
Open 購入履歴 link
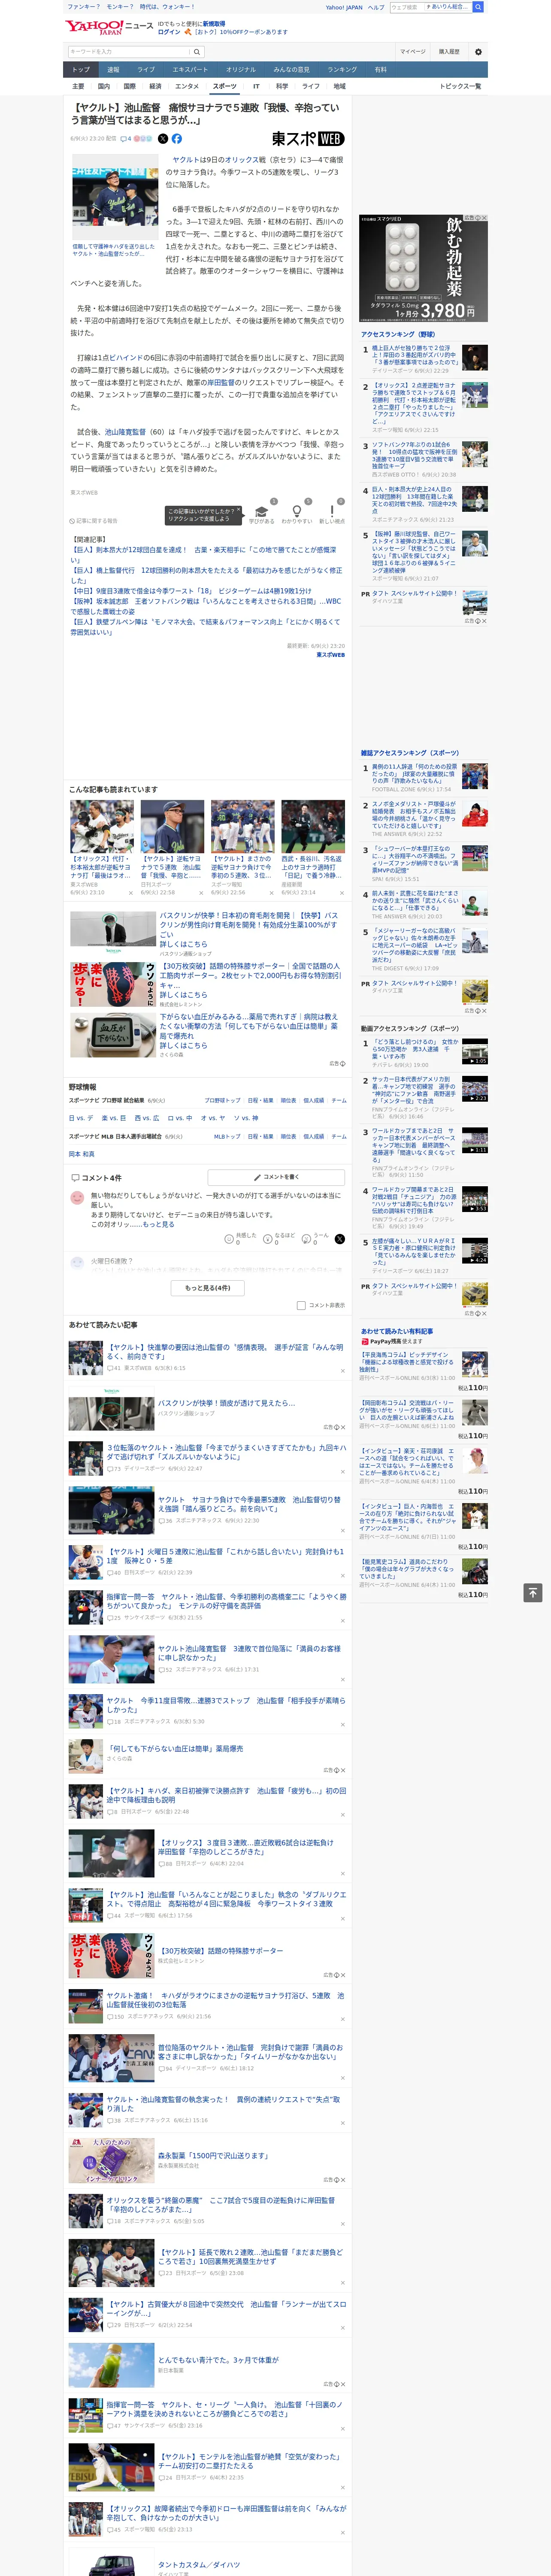click(449, 52)
